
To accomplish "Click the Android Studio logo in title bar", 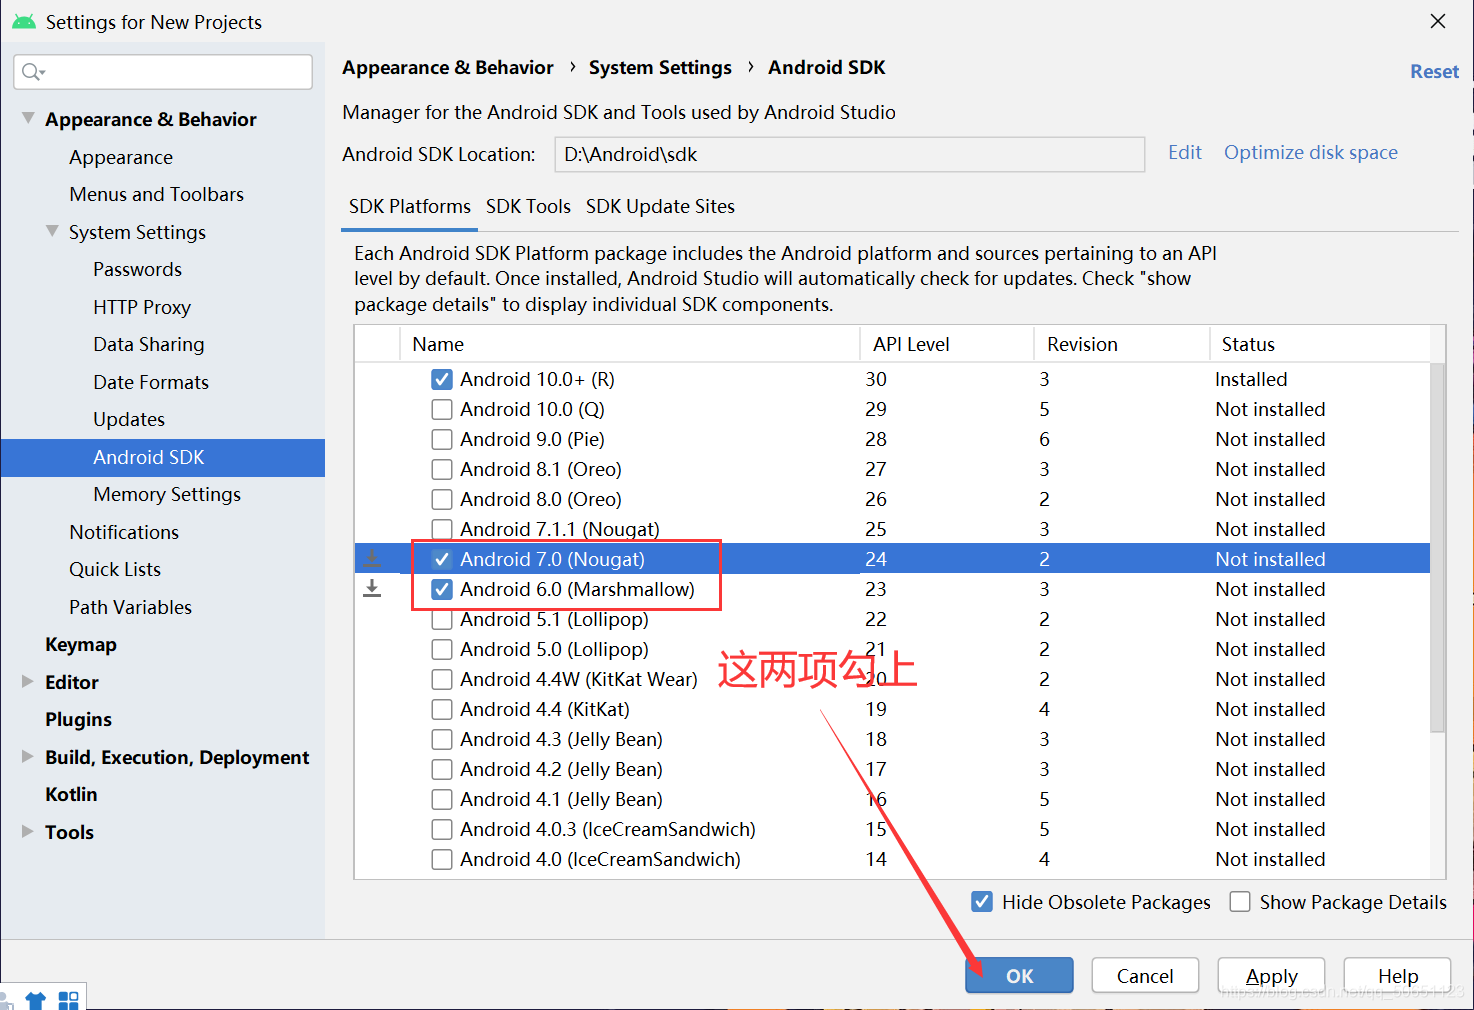I will (24, 21).
